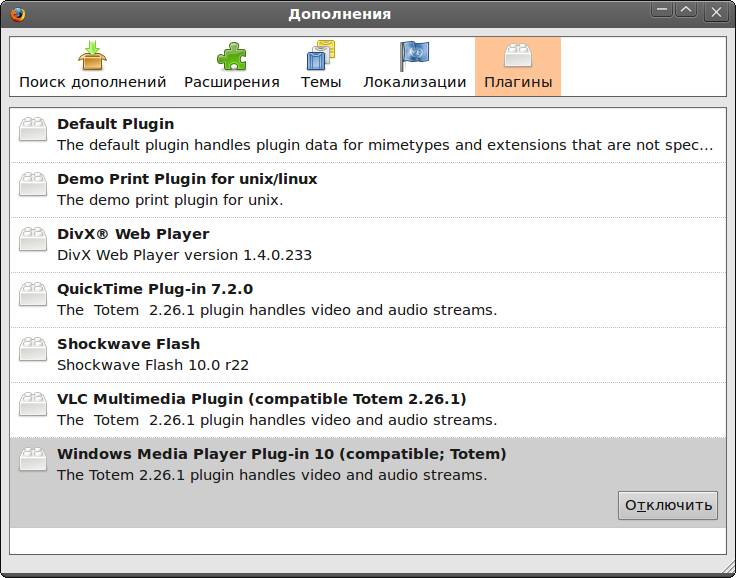Minimize the Дополнения window
This screenshot has height=578, width=736.
point(662,10)
